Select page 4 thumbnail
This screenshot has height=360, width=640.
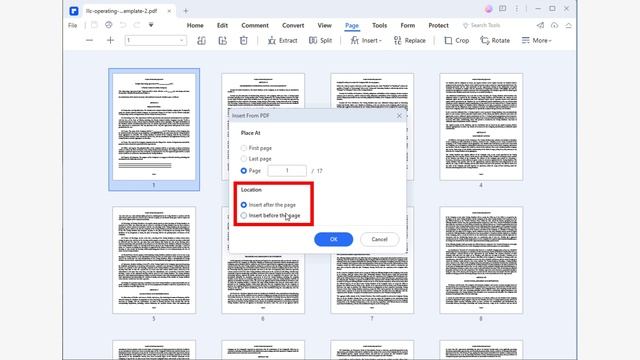pos(481,127)
